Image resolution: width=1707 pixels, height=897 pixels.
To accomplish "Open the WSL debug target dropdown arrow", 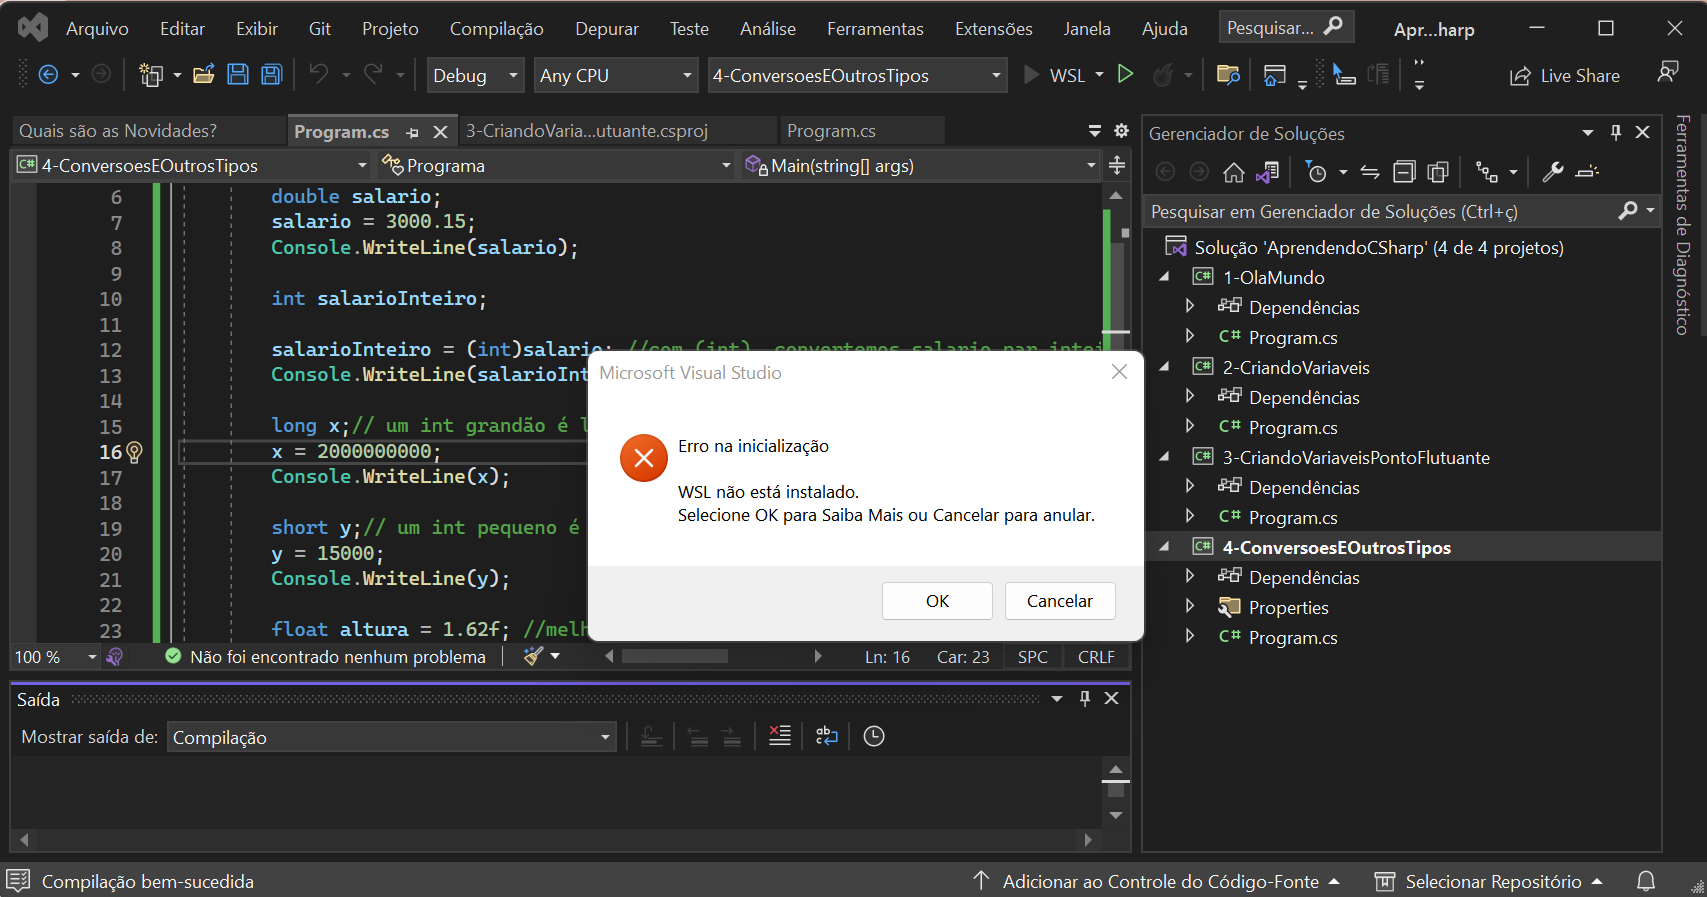I will pos(1099,75).
